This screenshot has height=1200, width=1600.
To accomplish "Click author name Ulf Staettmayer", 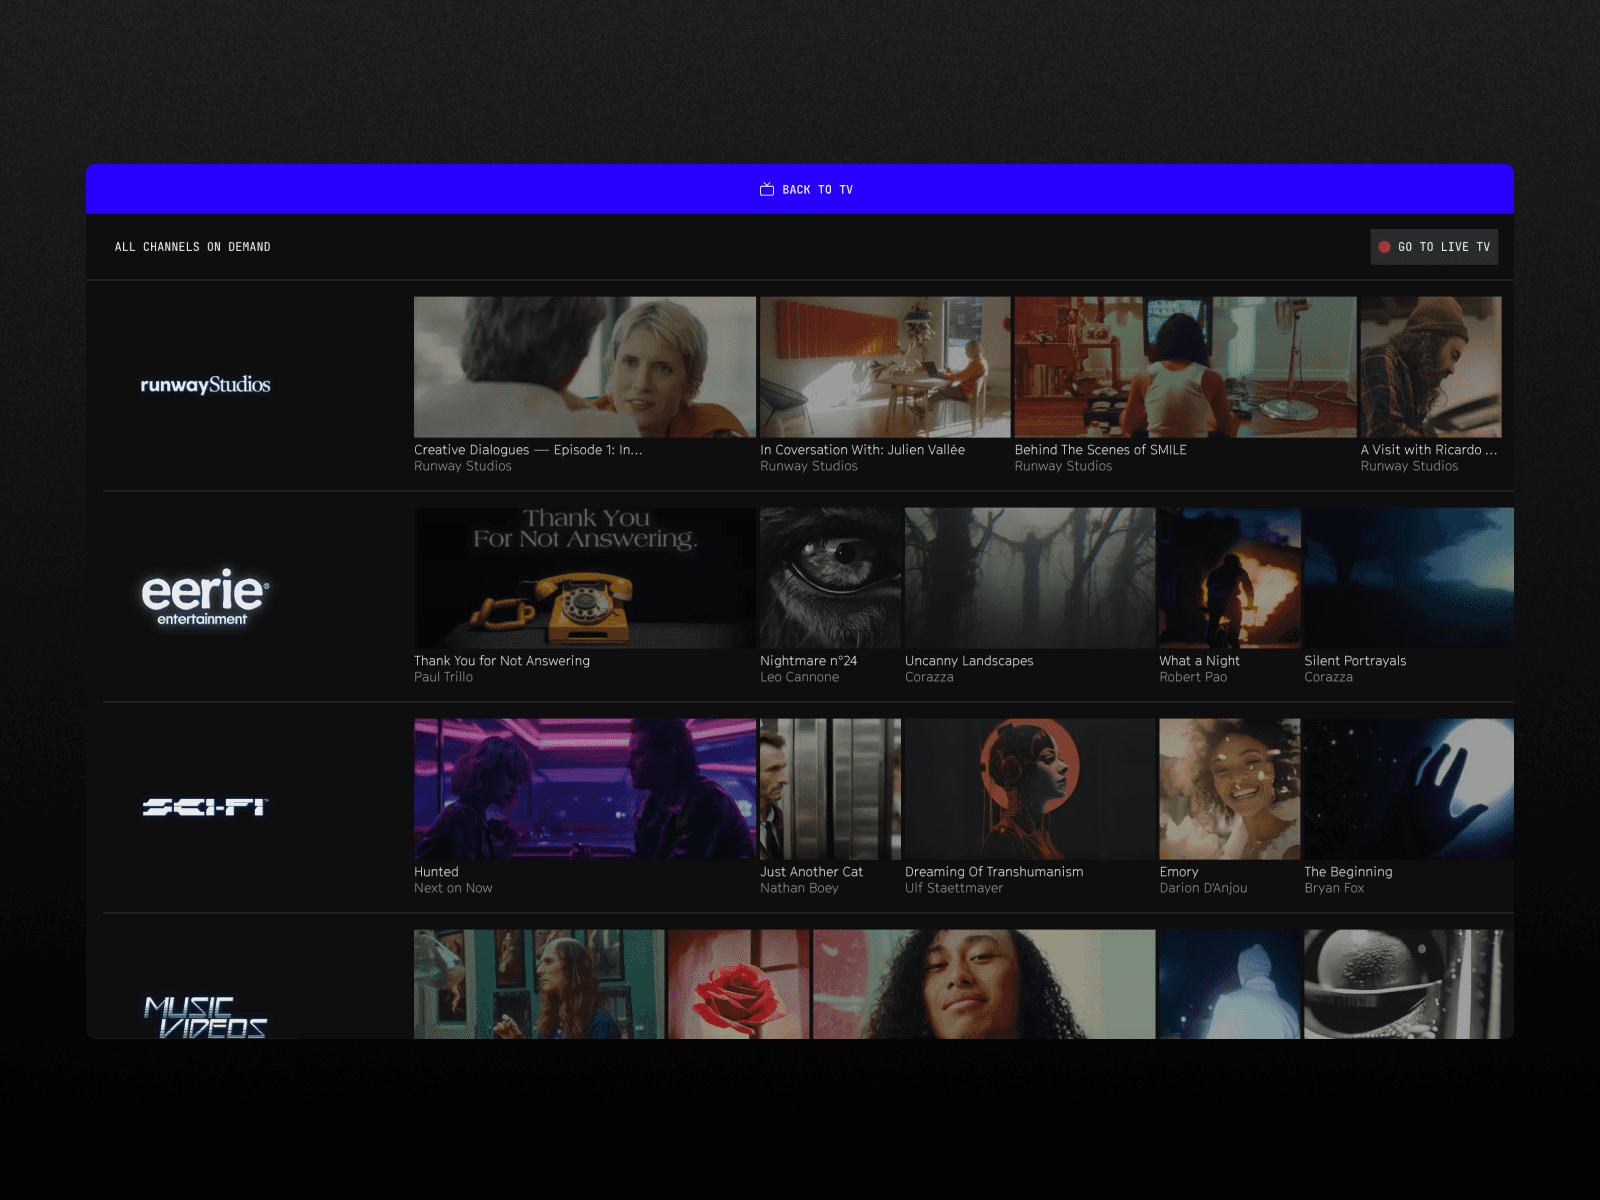I will coord(954,888).
